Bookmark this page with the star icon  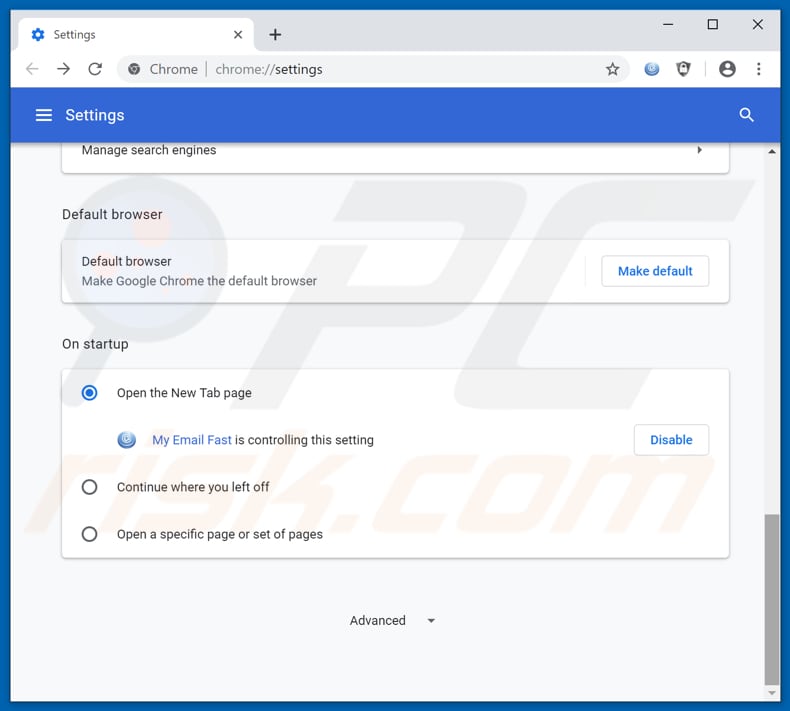[x=612, y=69]
